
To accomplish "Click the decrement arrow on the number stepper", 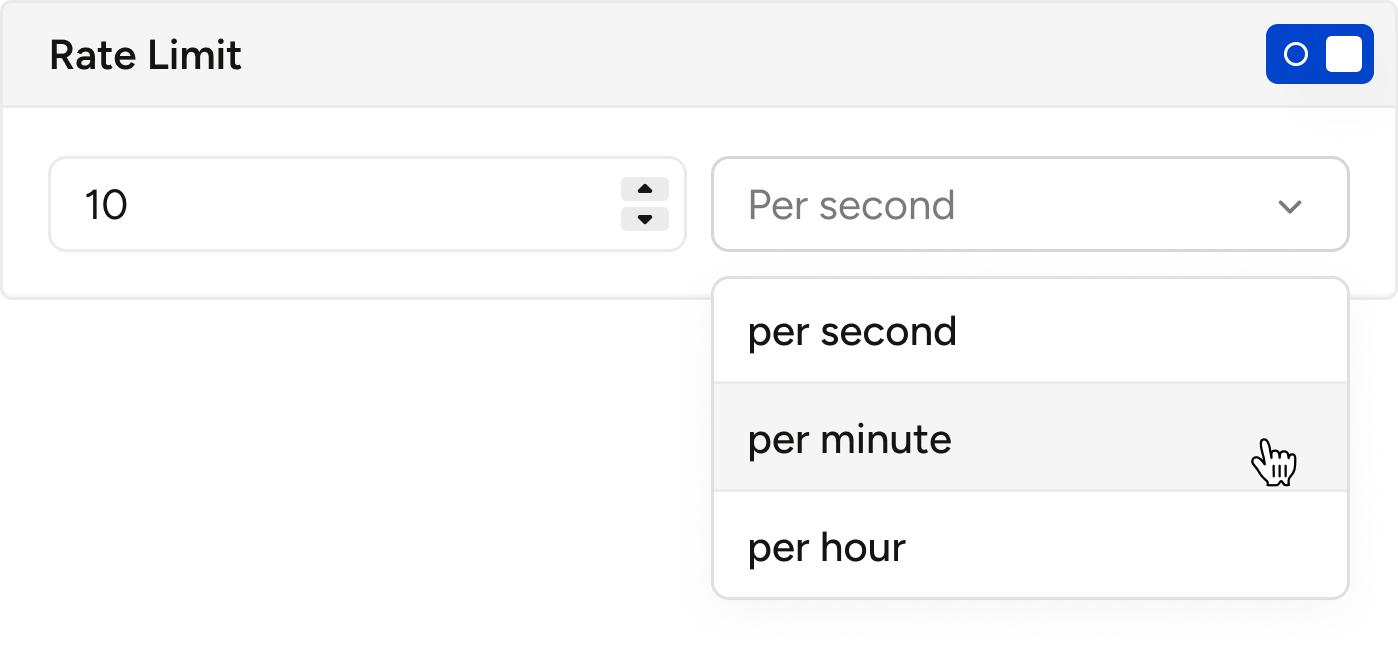I will click(645, 219).
